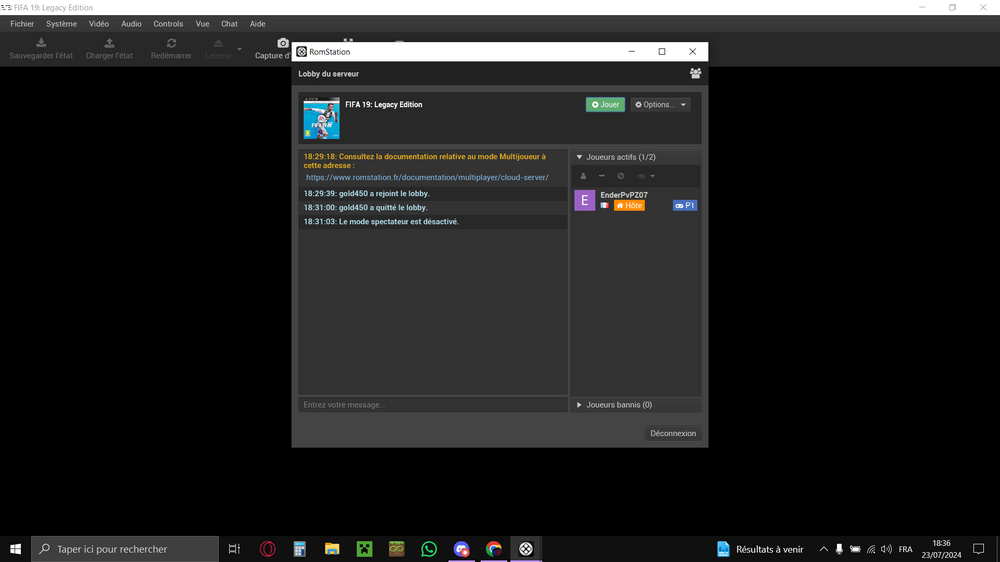Click the Capture camera icon in toolbar

coord(283,44)
